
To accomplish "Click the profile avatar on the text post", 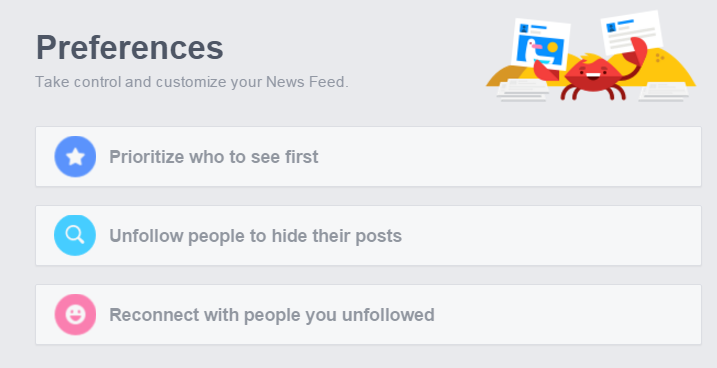I will click(x=611, y=28).
